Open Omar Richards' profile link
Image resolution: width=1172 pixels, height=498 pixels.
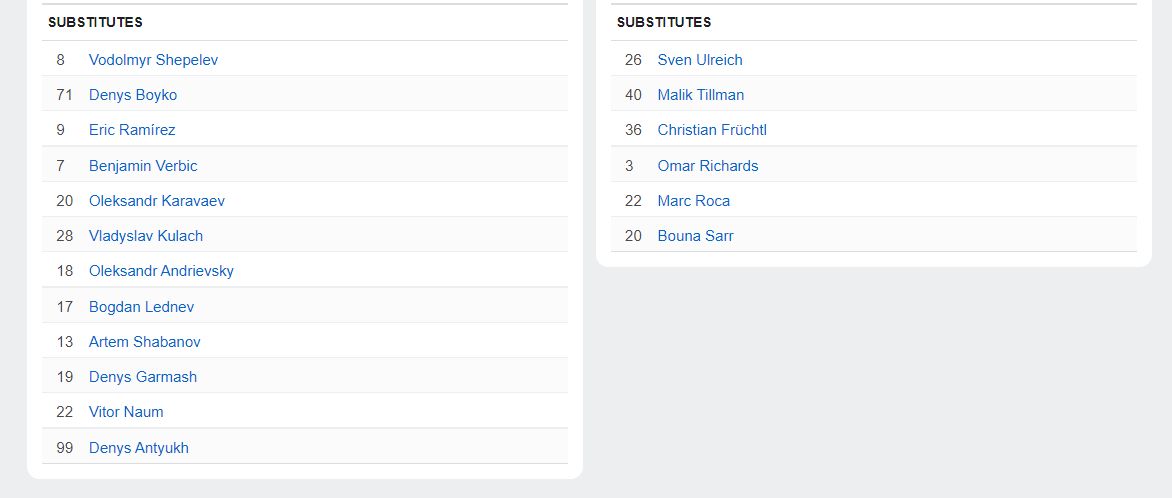click(708, 166)
